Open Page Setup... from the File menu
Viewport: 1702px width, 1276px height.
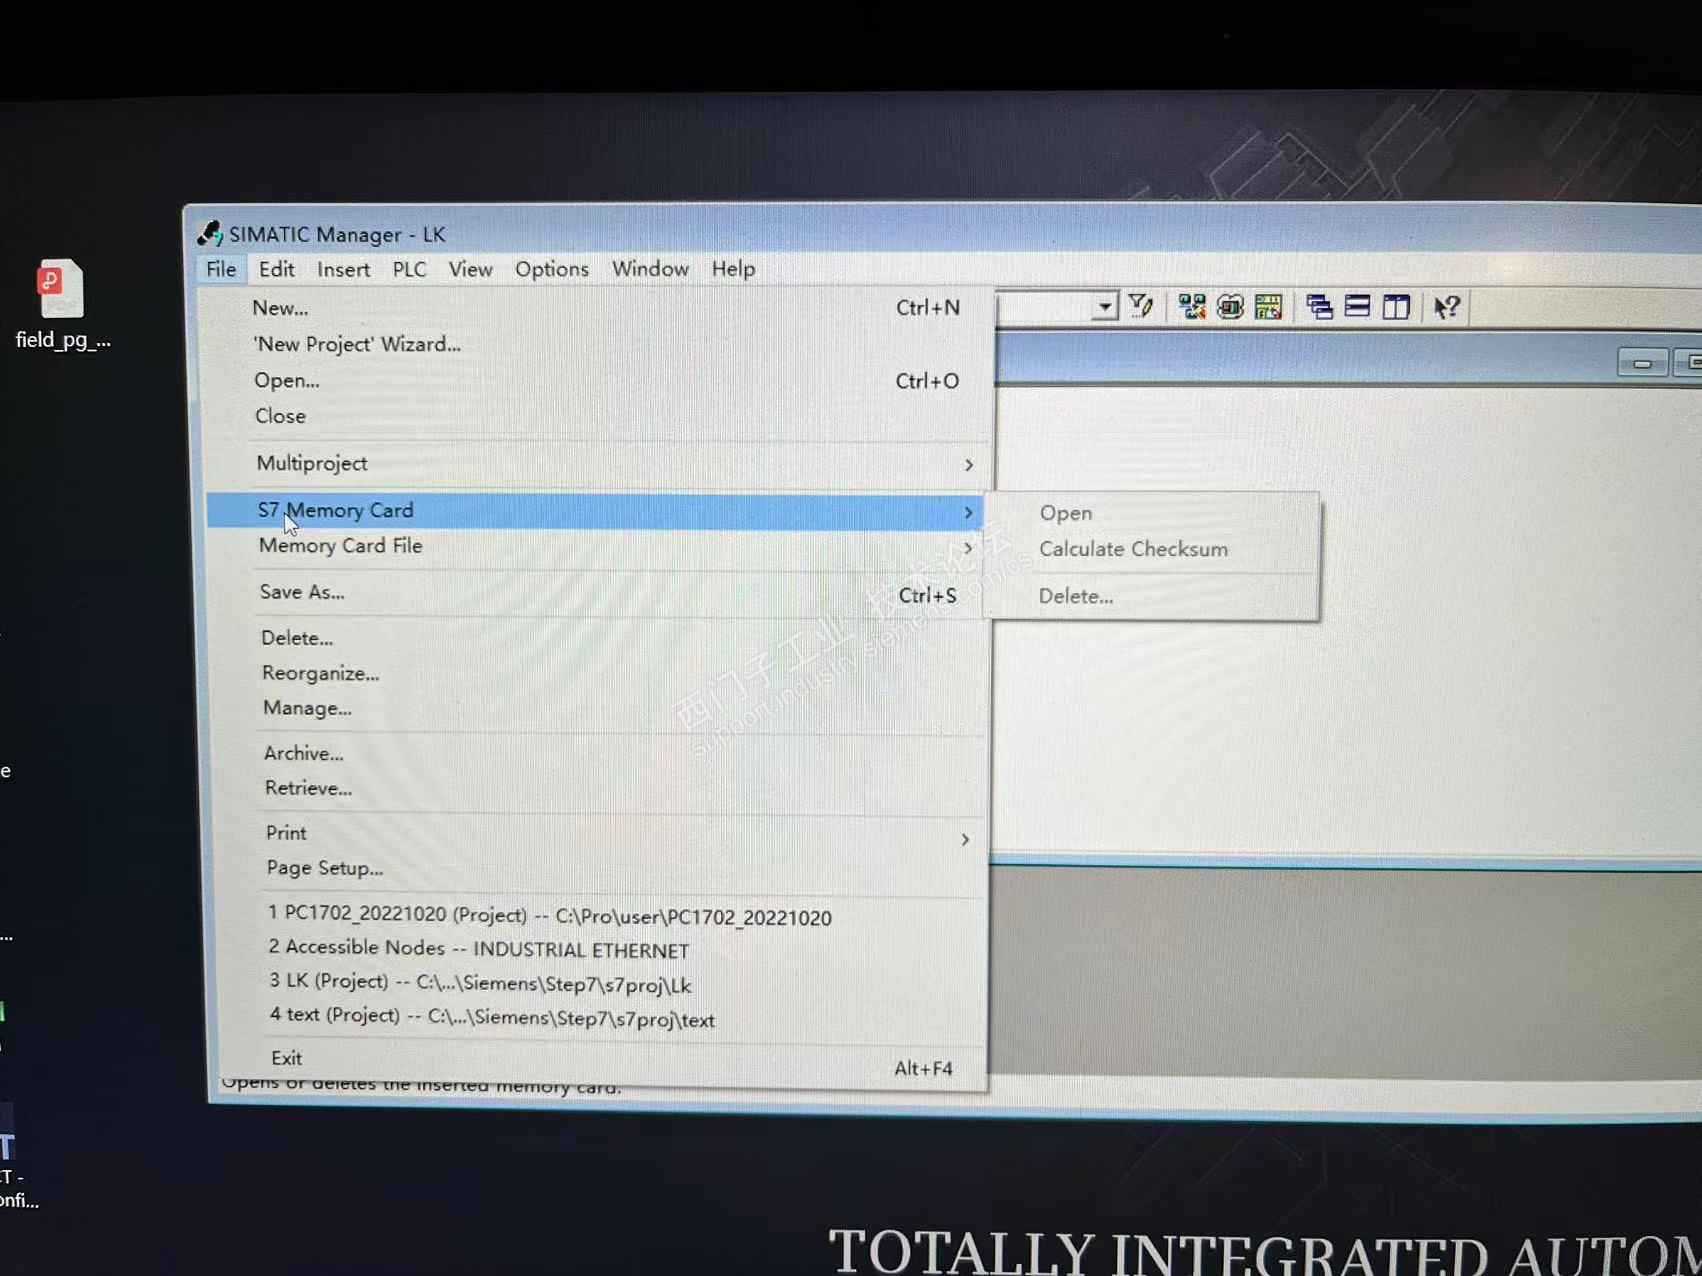600,869
